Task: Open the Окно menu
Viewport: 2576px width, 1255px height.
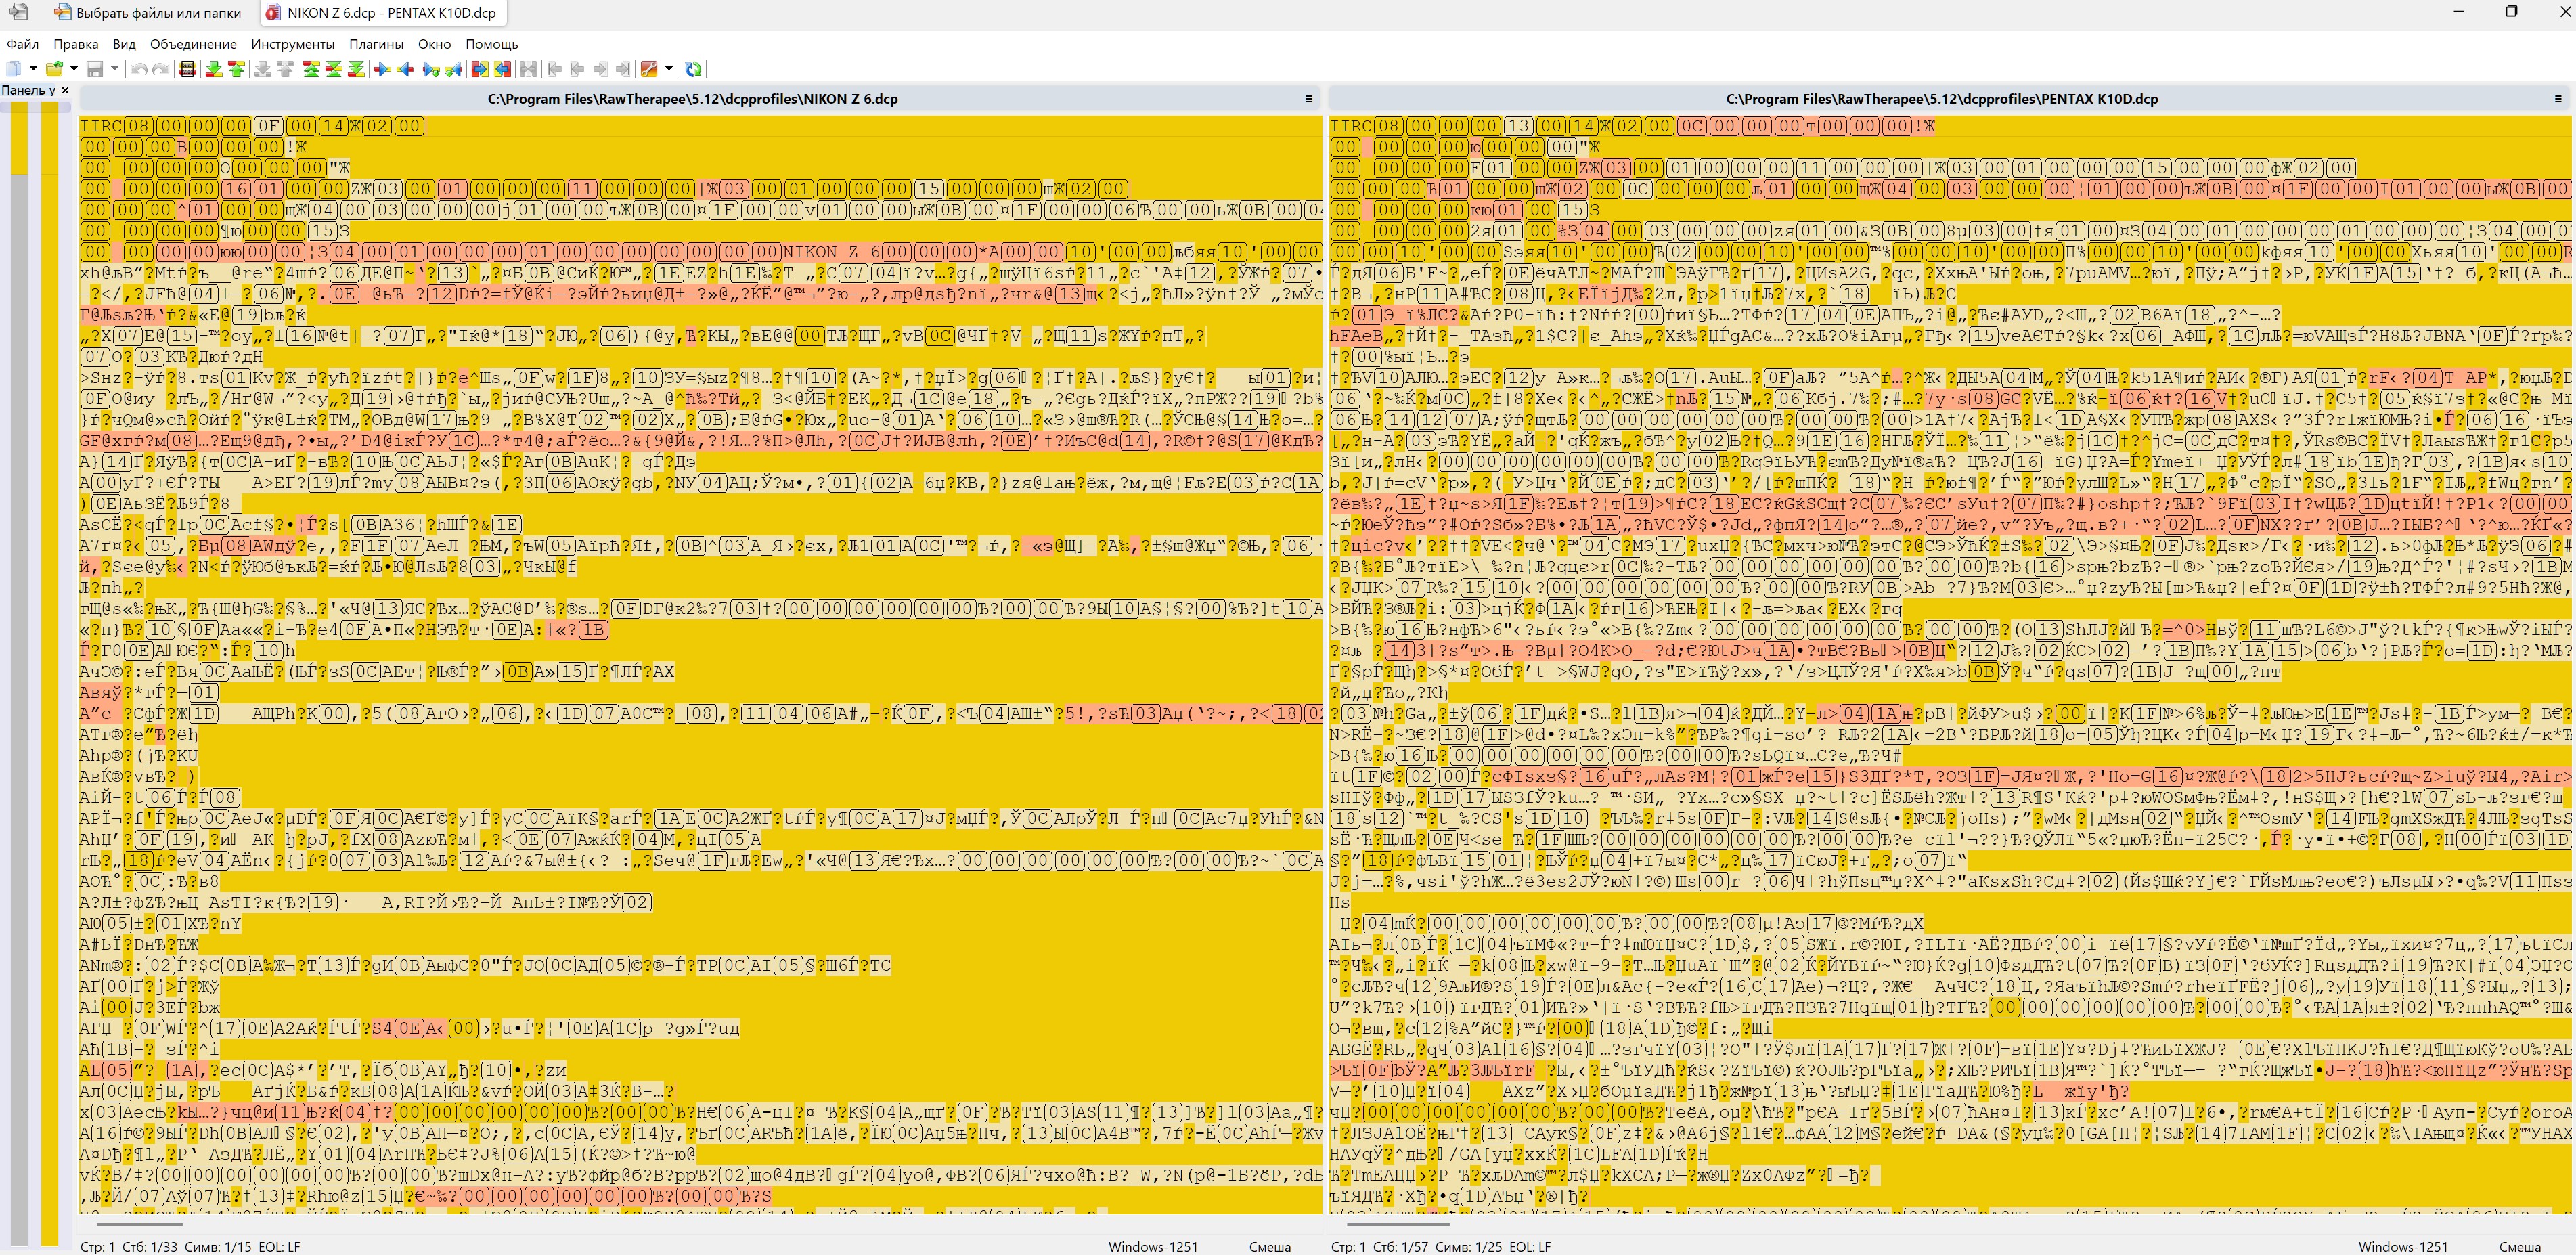Action: coord(434,44)
